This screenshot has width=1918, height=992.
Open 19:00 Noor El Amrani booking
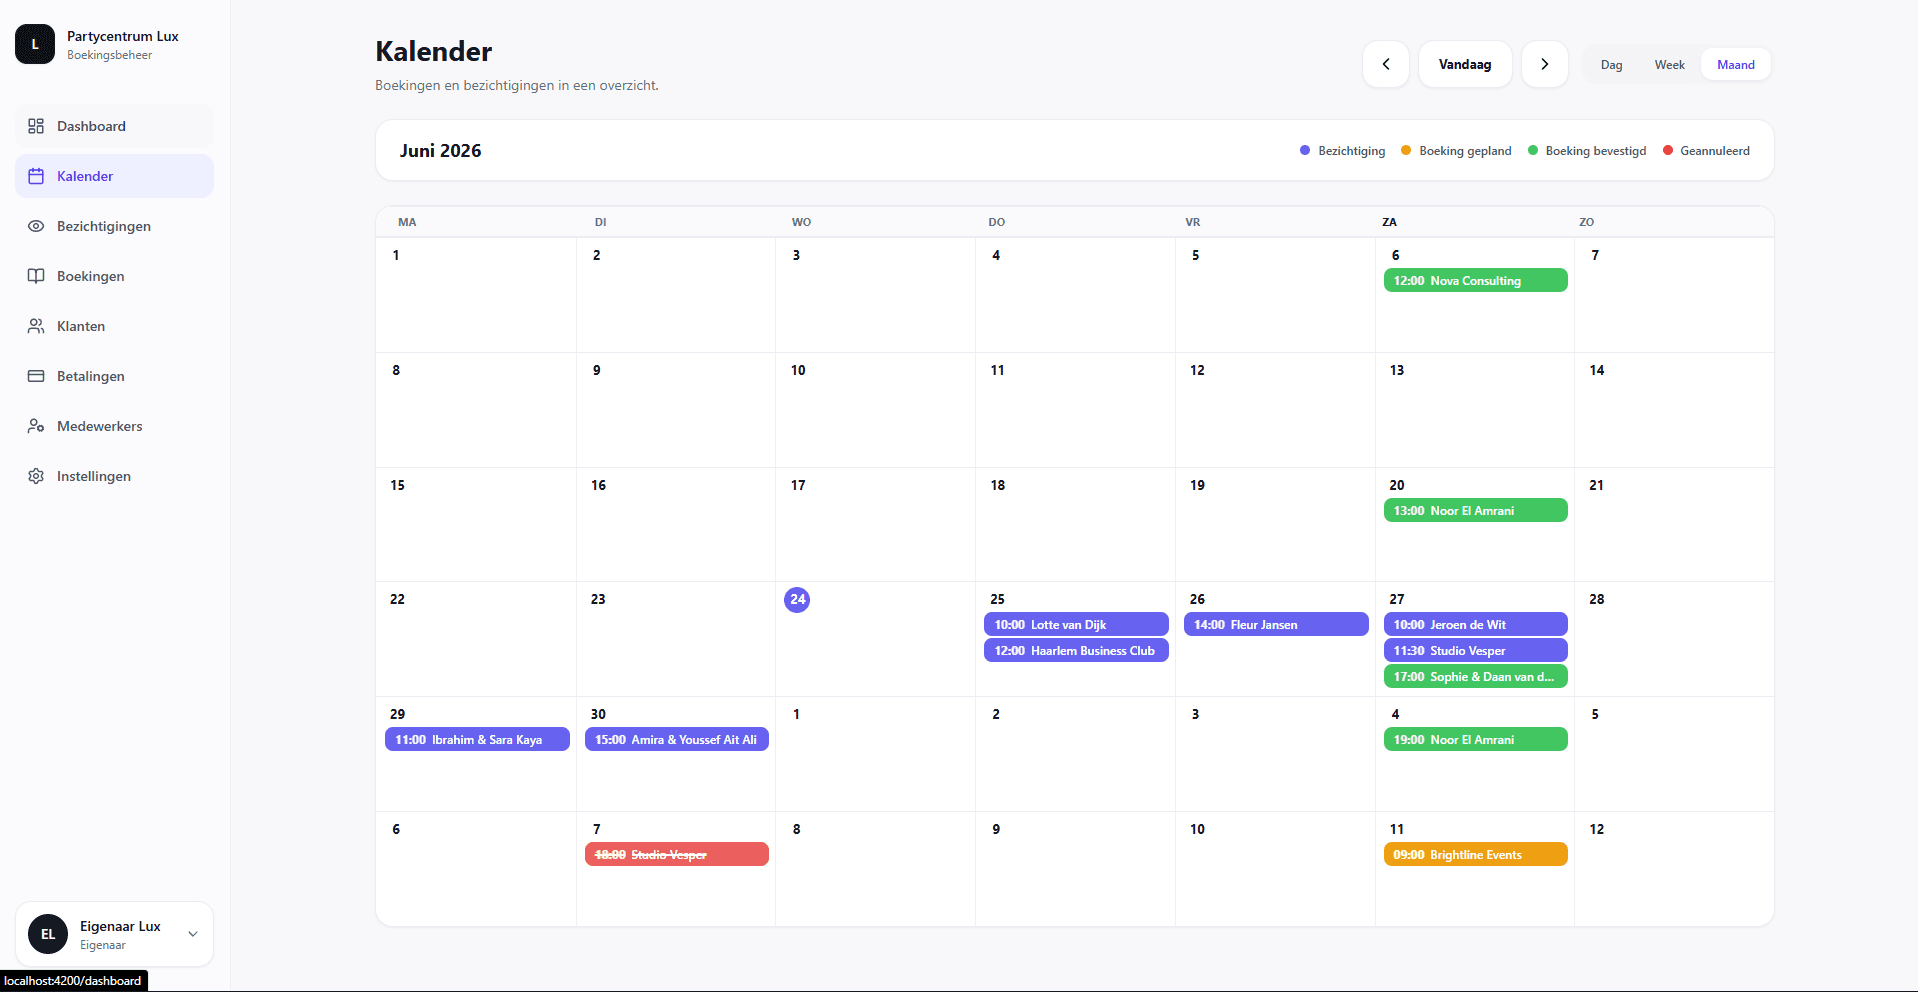[x=1475, y=739]
